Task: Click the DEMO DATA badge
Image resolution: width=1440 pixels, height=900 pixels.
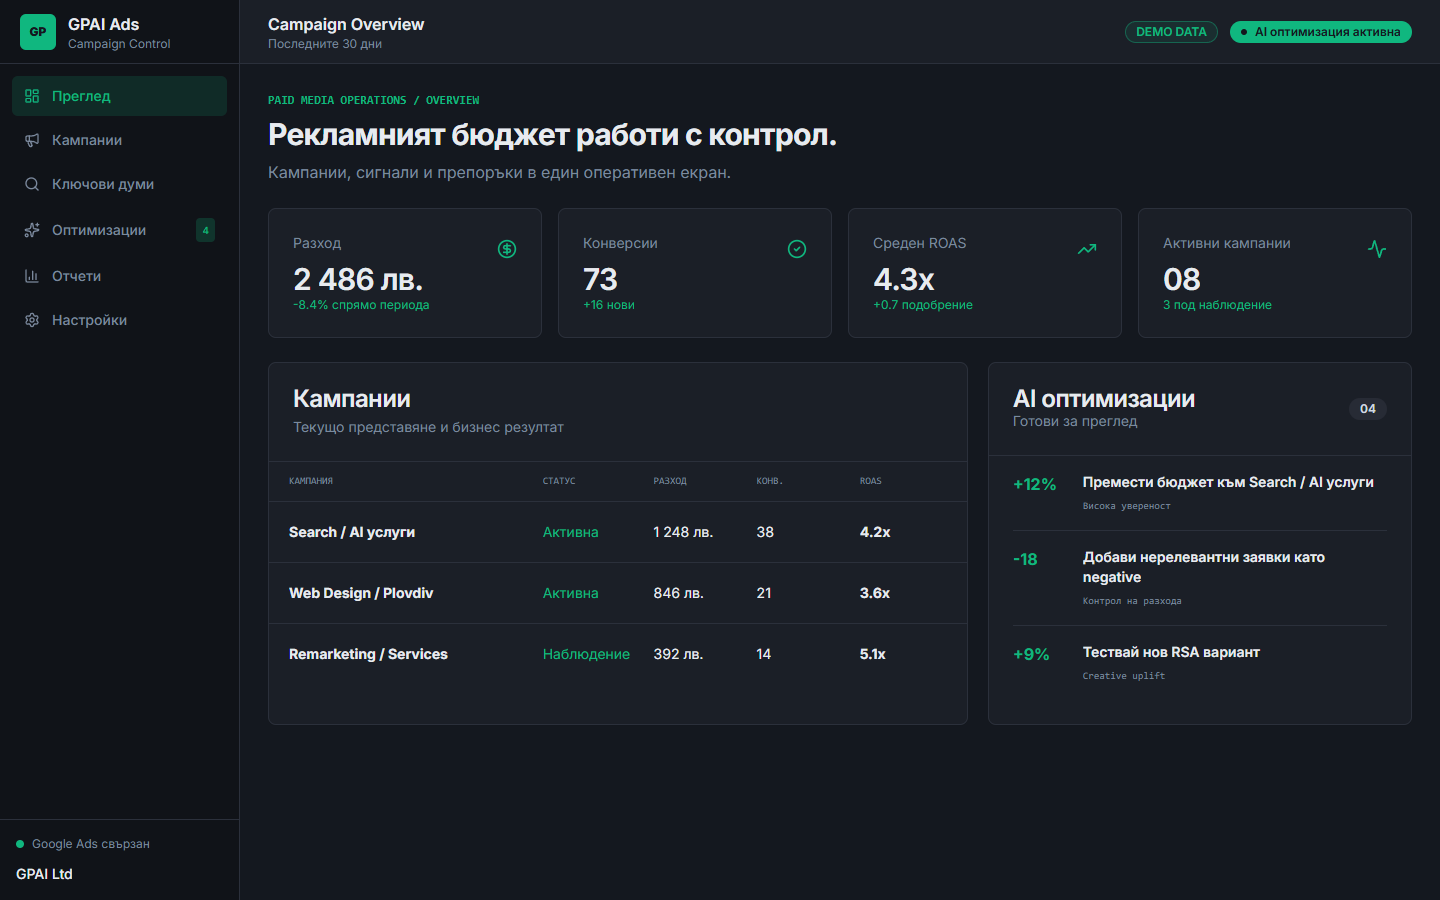Action: pyautogui.click(x=1171, y=32)
